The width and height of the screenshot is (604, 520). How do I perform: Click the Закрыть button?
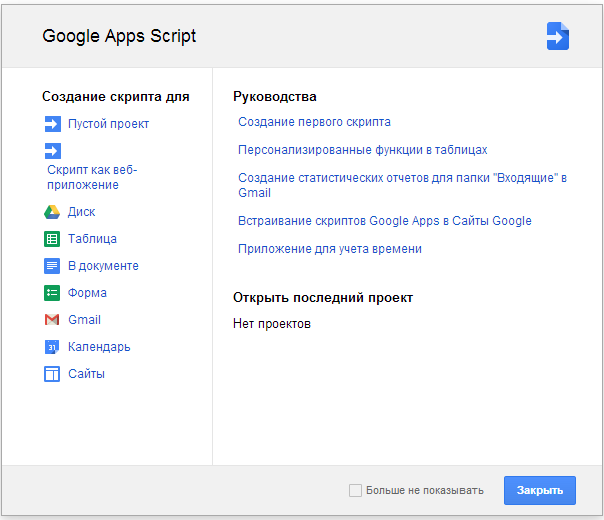(540, 490)
